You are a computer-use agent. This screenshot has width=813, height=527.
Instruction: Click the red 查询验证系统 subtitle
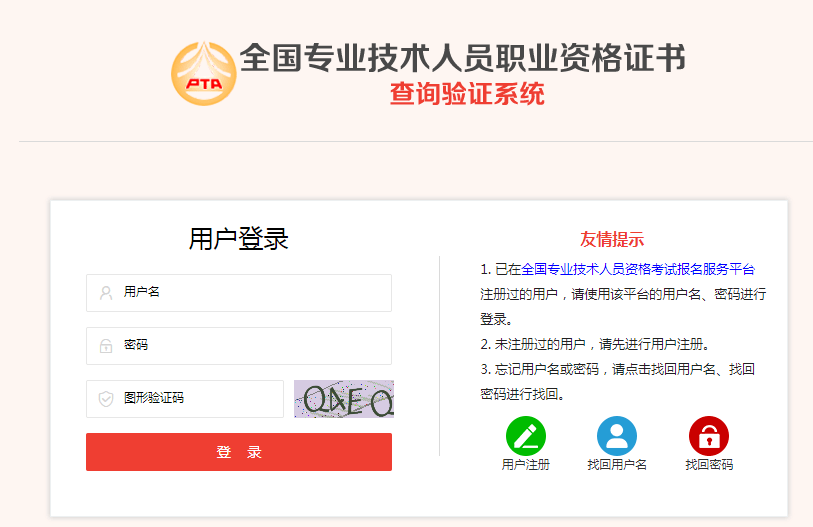(x=467, y=94)
